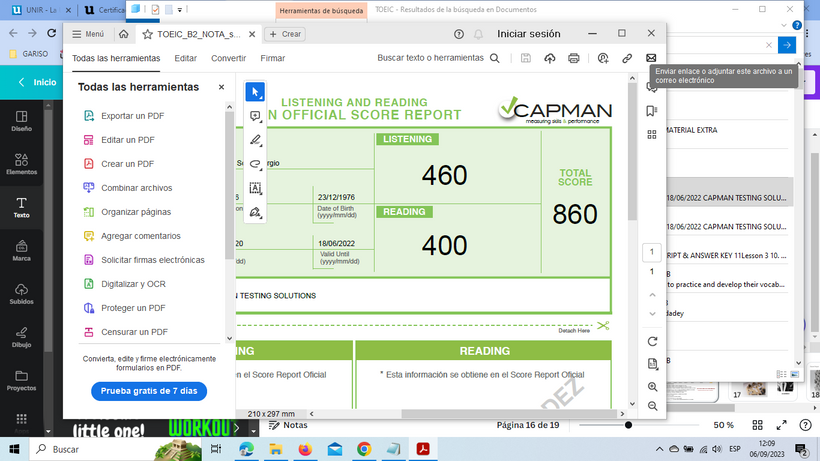Open Censurar un PDF tool
Screen dimensions: 820x461
[x=134, y=332]
